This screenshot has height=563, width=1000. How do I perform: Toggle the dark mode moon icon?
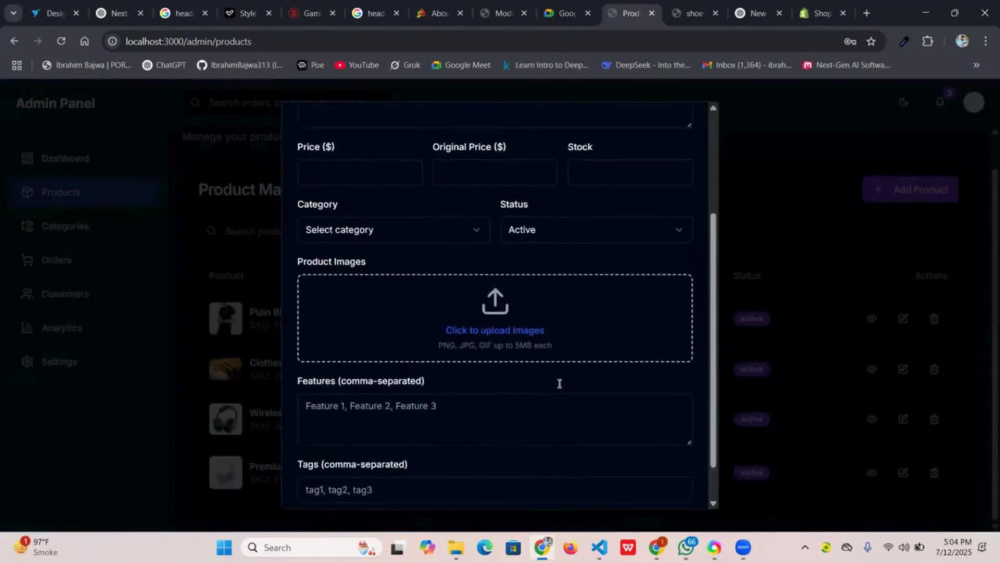tap(903, 102)
